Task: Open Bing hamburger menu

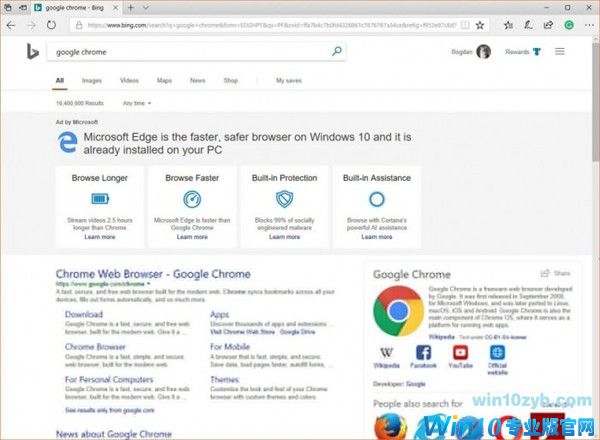Action: tap(560, 51)
